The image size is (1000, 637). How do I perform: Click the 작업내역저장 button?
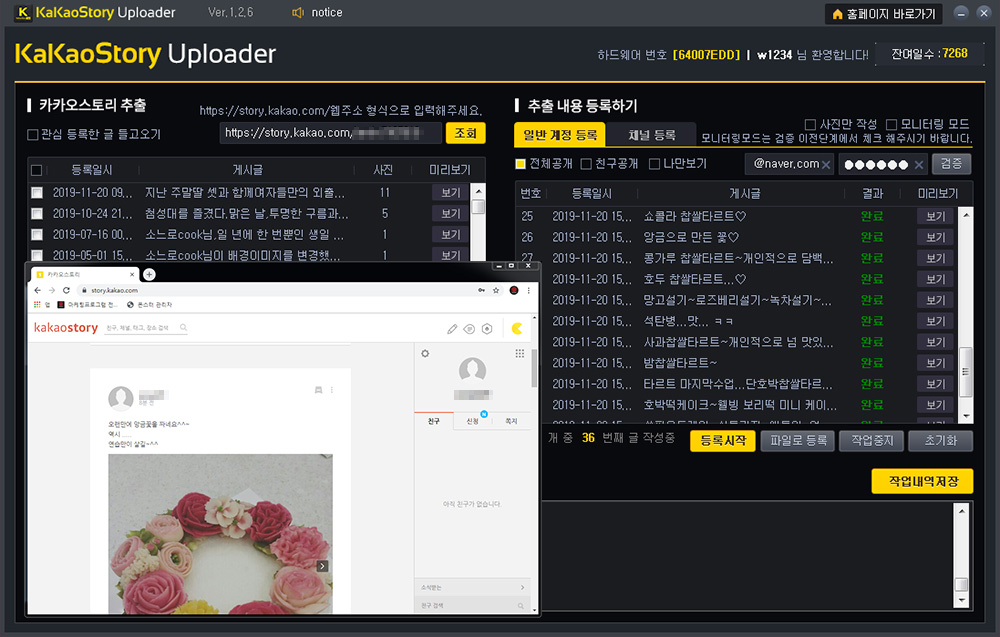921,481
